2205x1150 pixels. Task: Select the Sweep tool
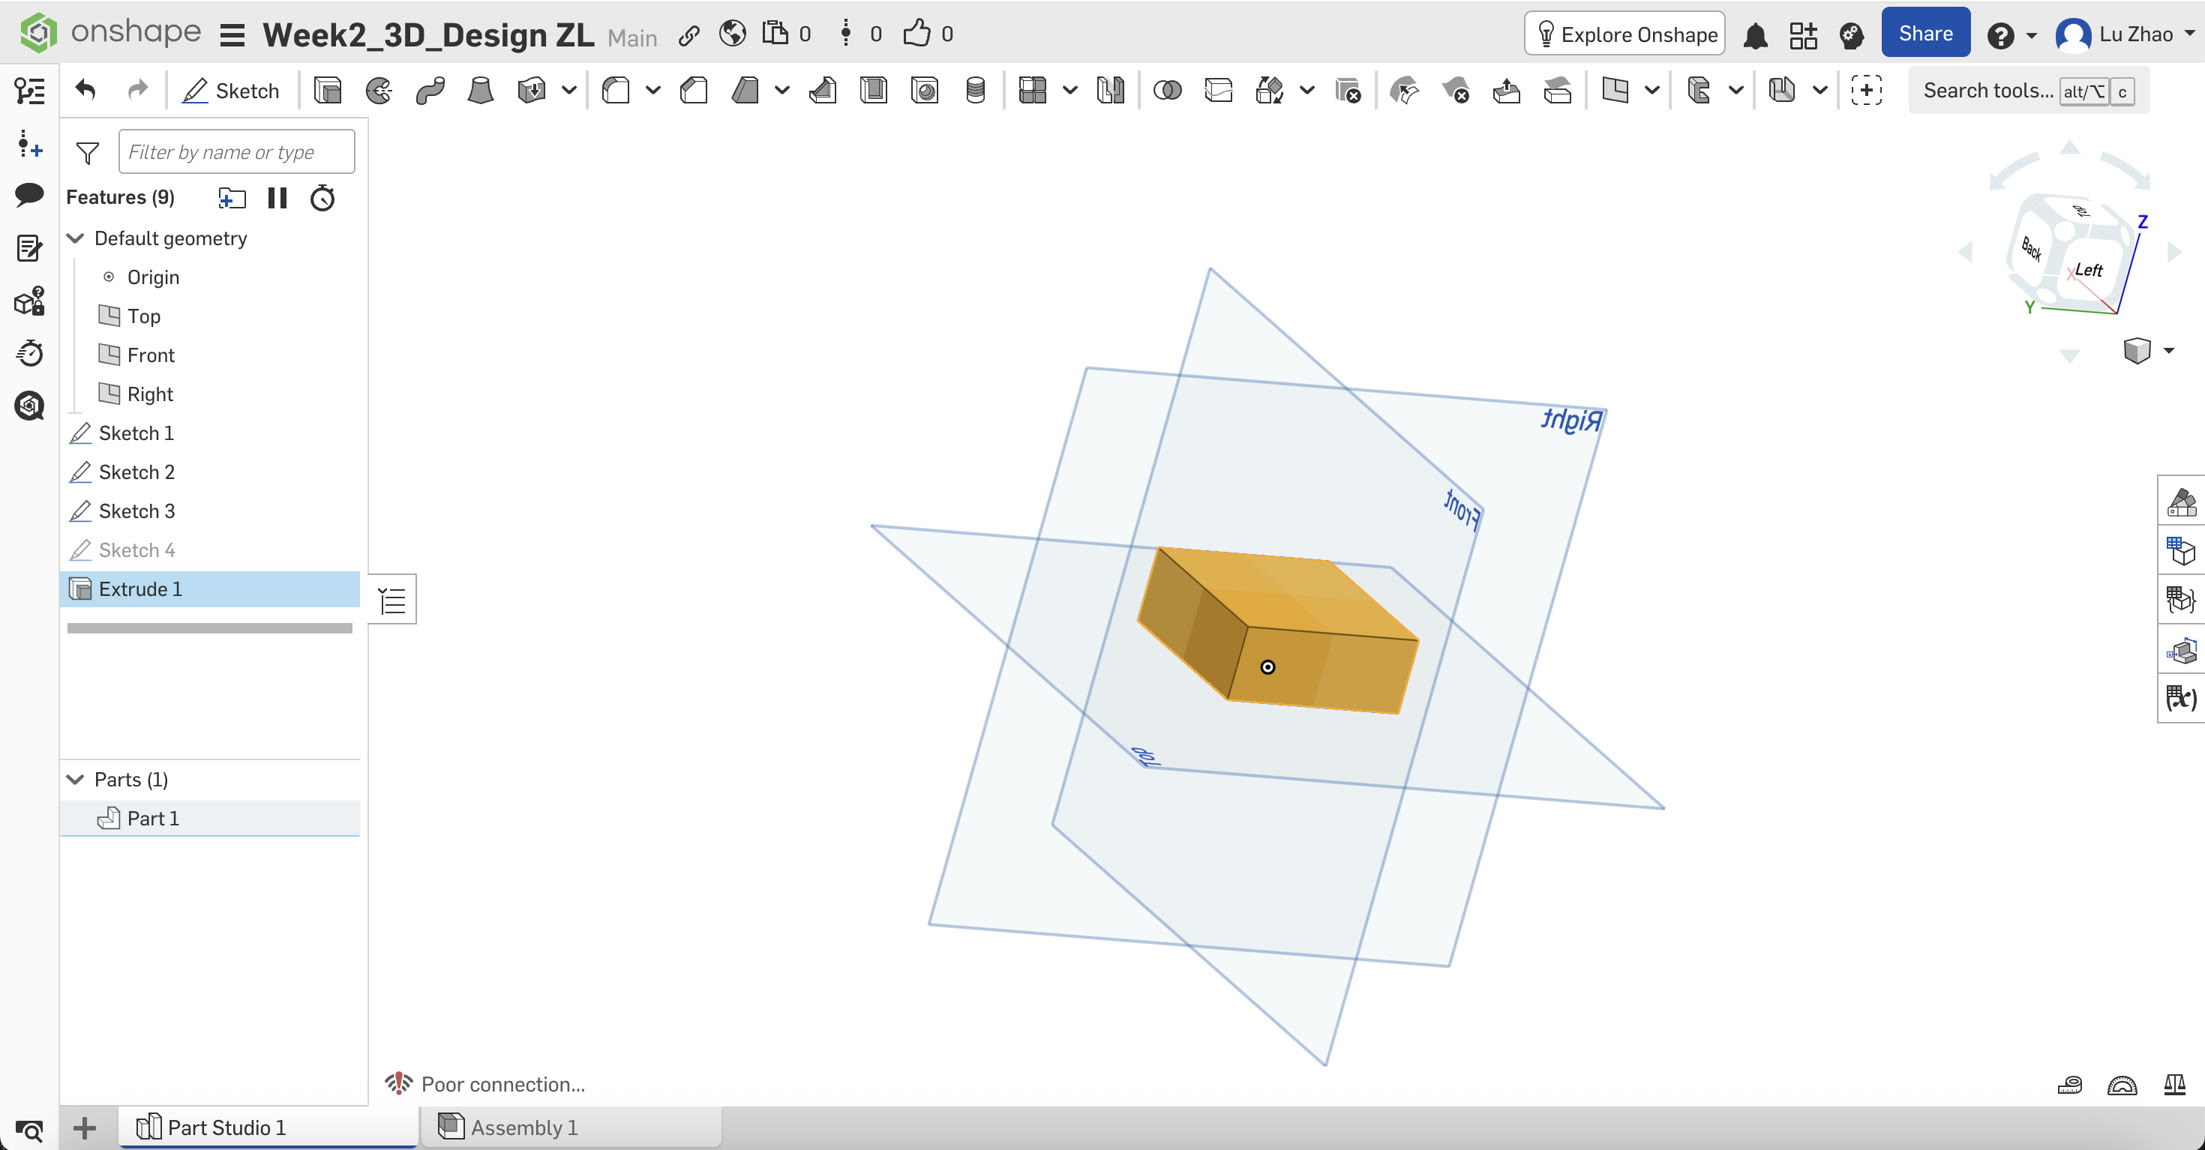tap(430, 90)
